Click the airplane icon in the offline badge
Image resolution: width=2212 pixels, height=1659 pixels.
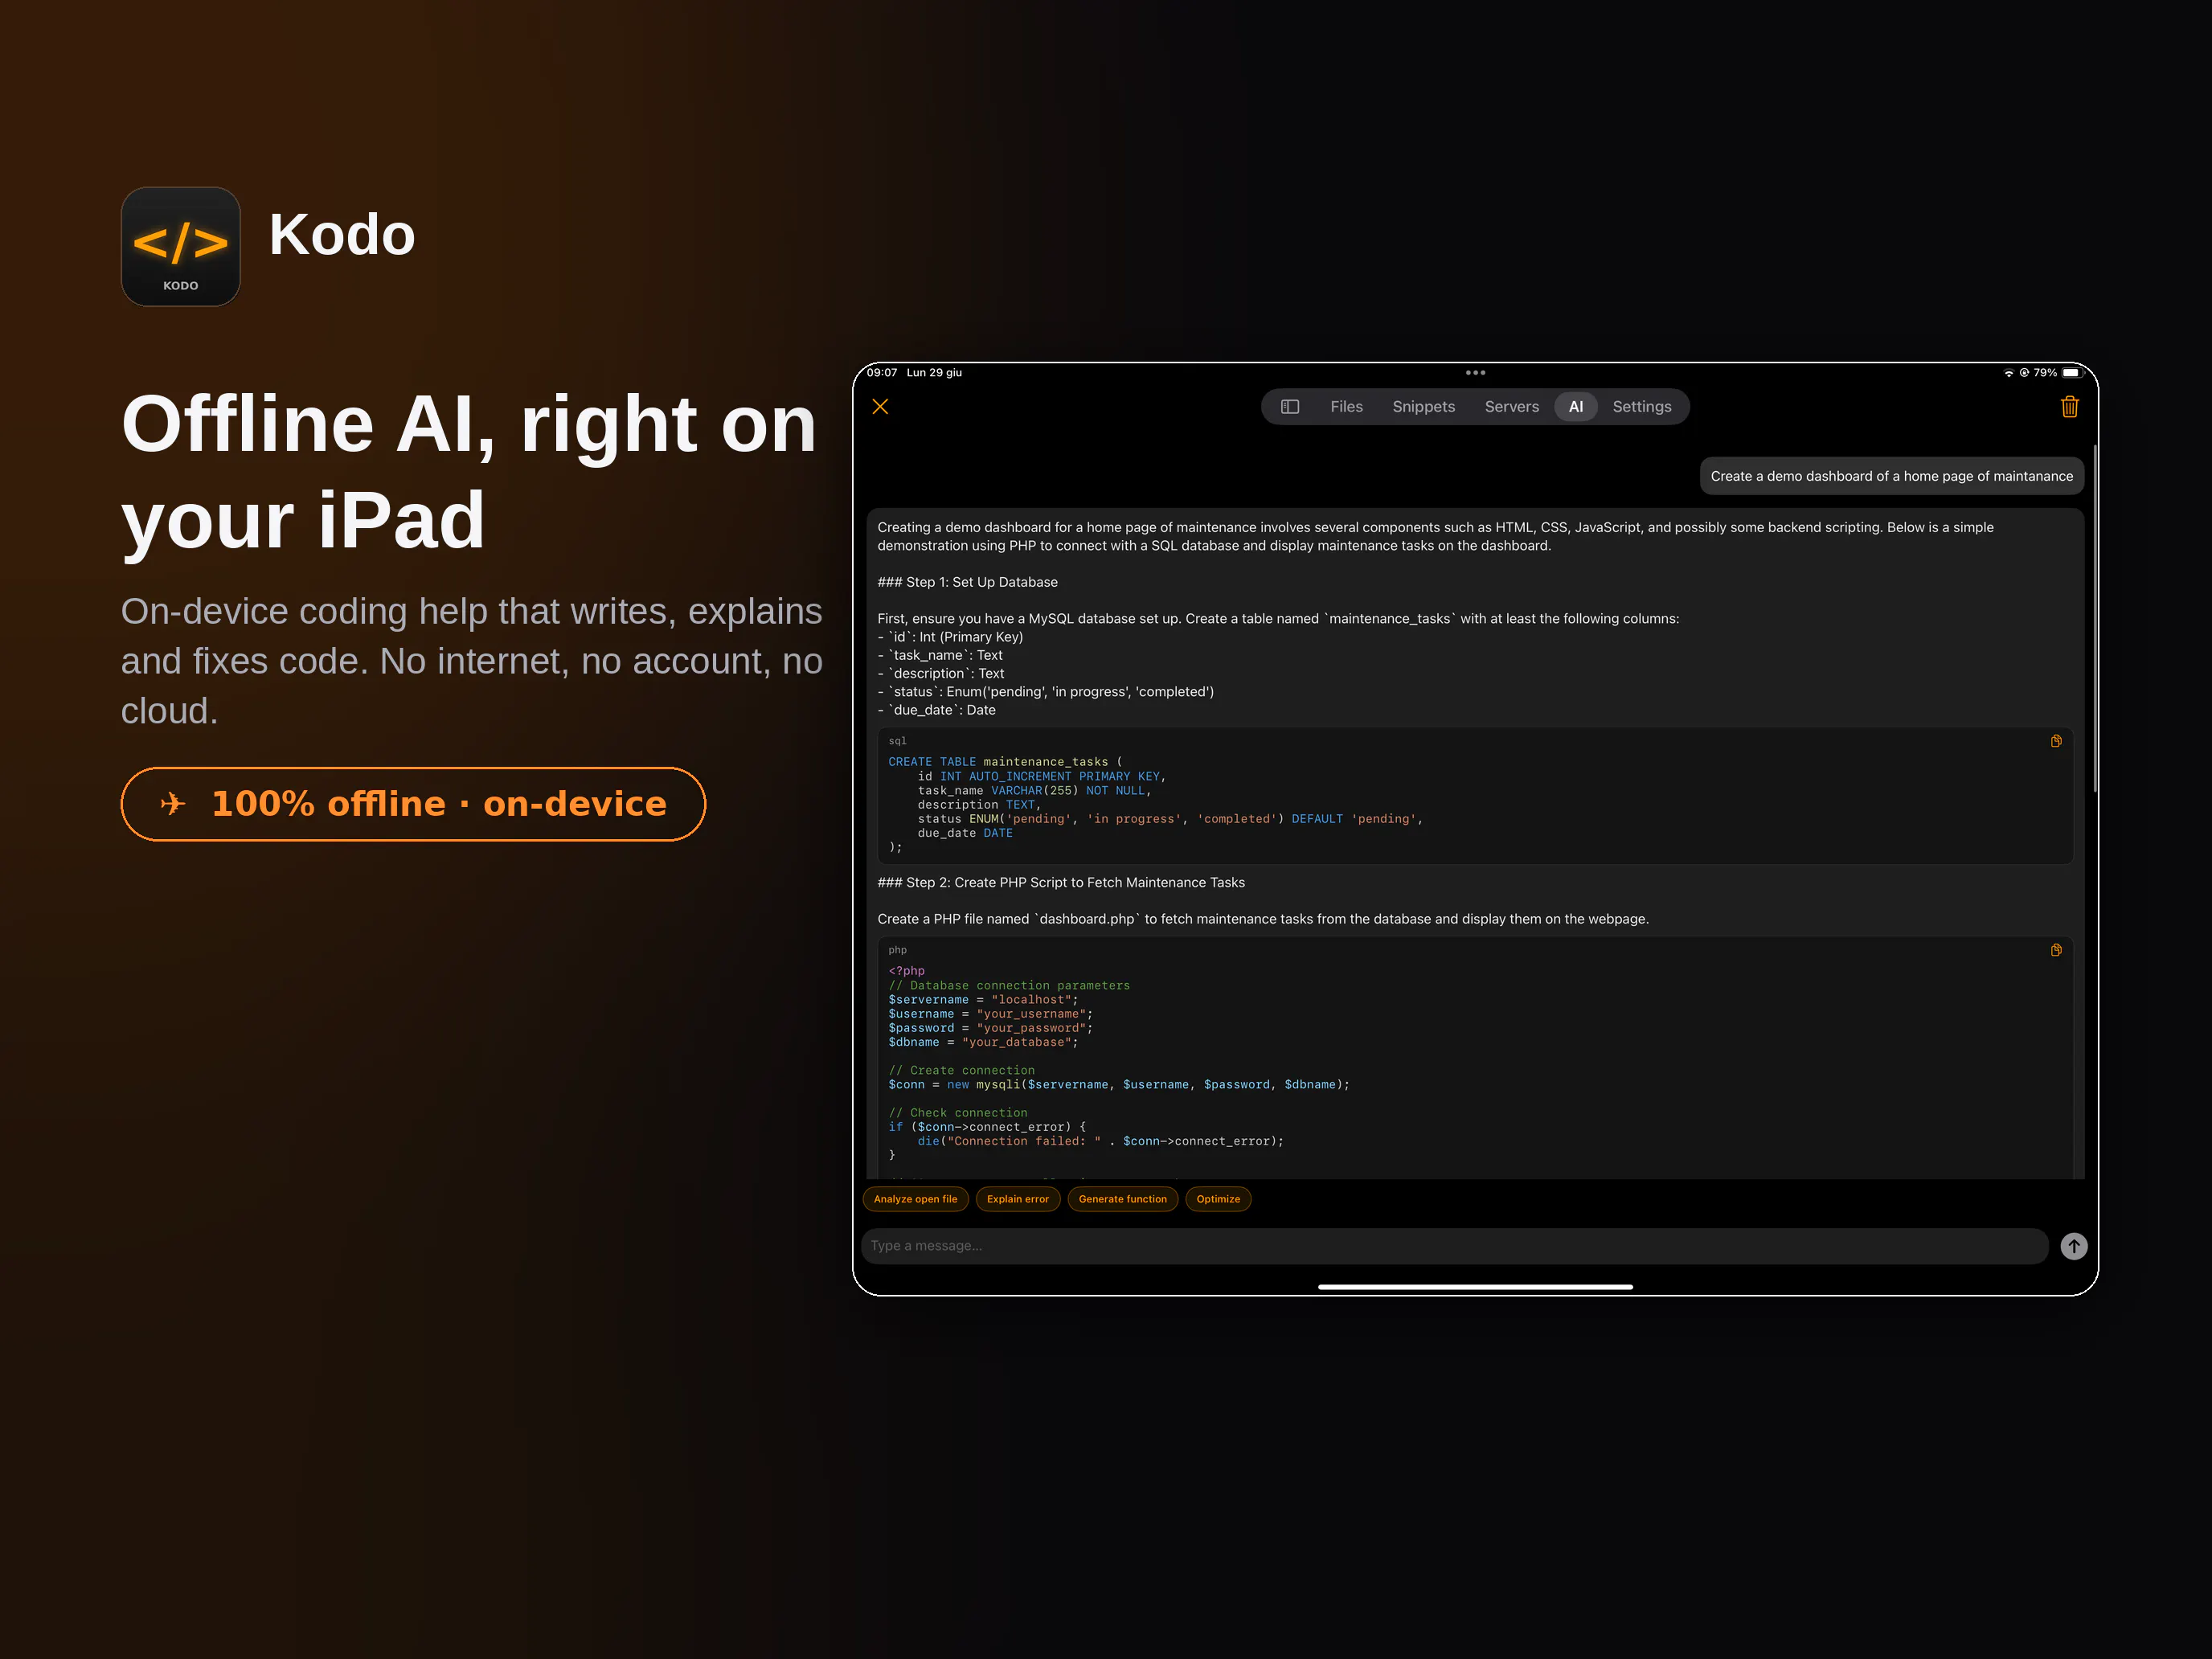173,804
